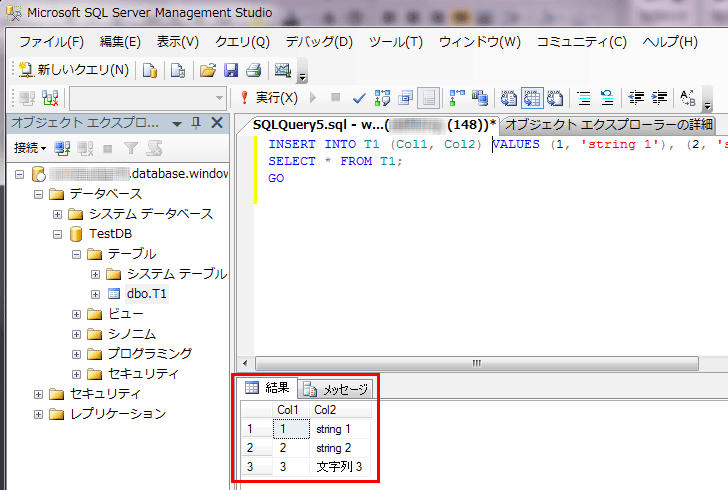This screenshot has width=728, height=490.
Task: Click the 新しいクエリ(N) new query button
Action: coord(74,70)
